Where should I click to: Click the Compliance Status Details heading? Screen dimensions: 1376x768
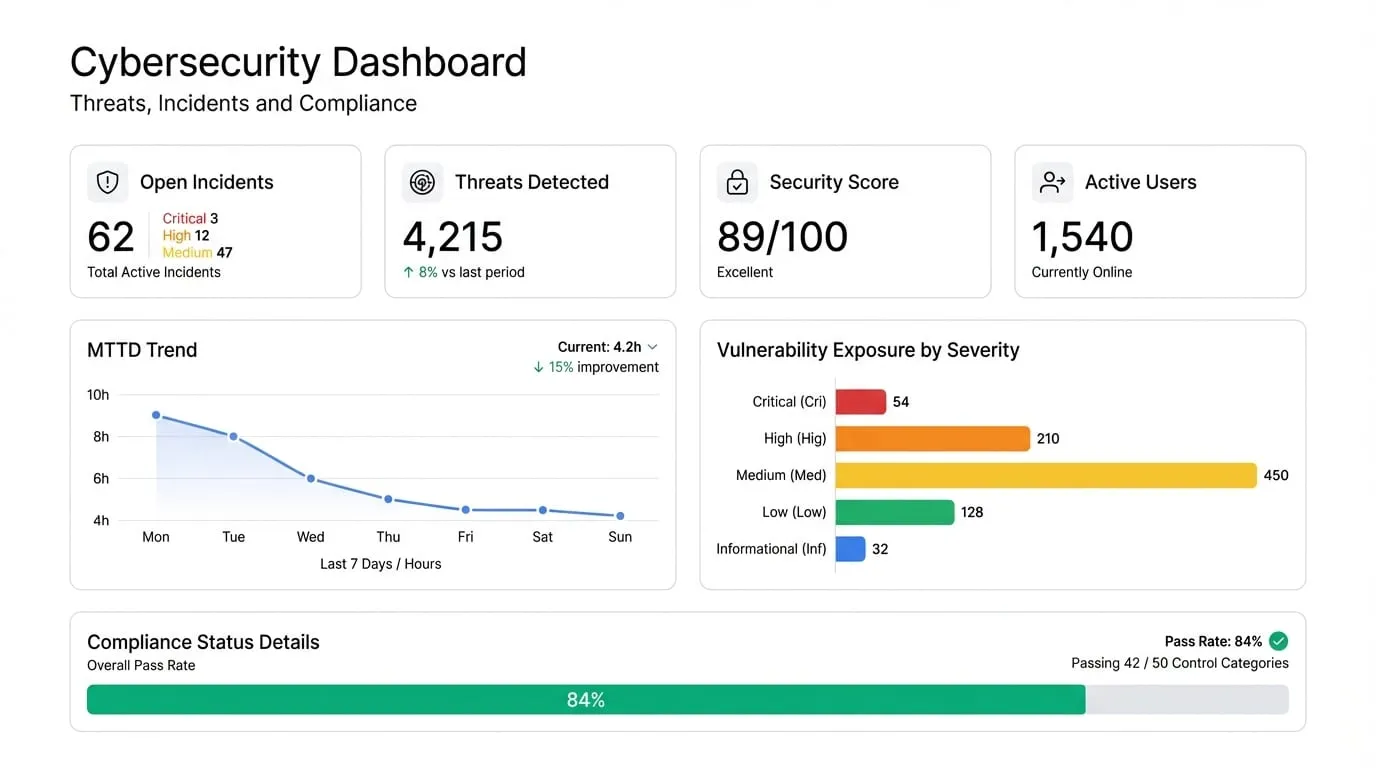click(203, 642)
